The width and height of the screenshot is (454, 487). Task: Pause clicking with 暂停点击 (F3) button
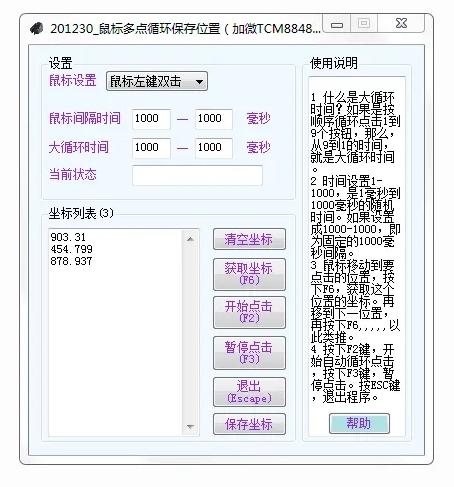(x=249, y=353)
